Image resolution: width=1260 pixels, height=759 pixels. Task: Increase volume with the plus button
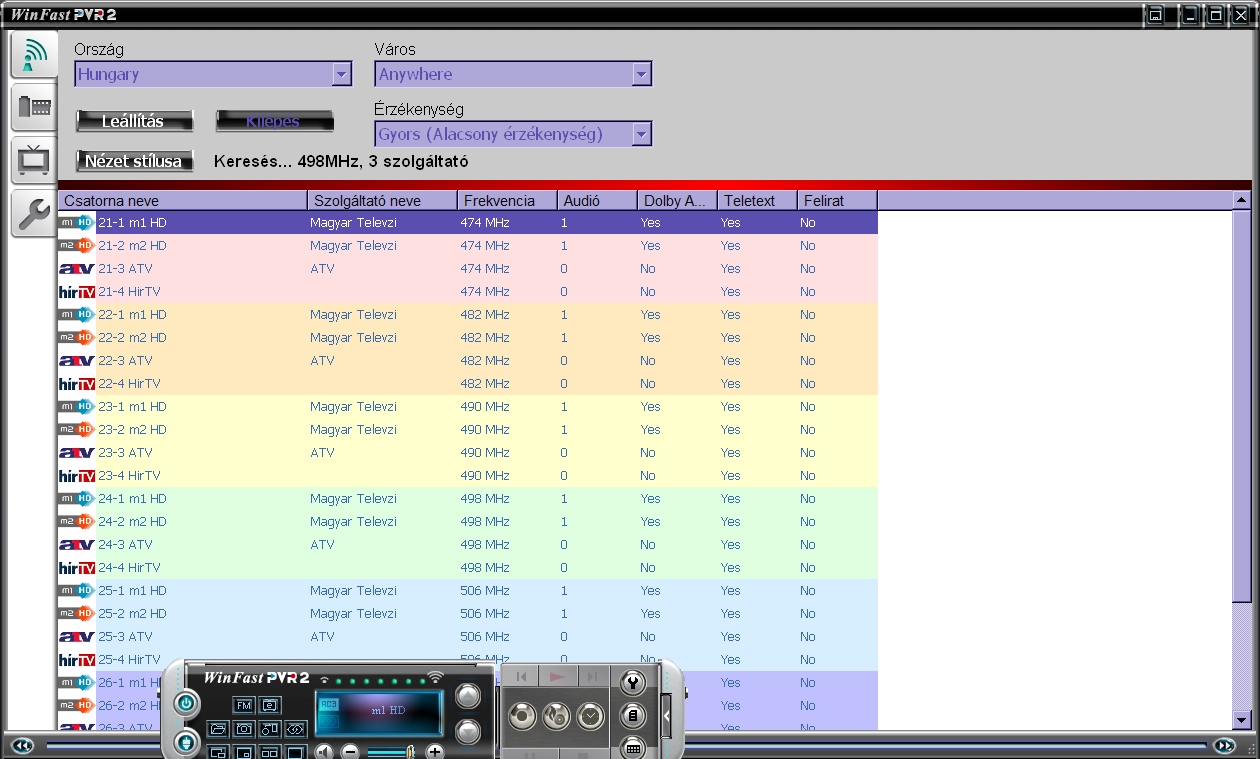click(435, 751)
